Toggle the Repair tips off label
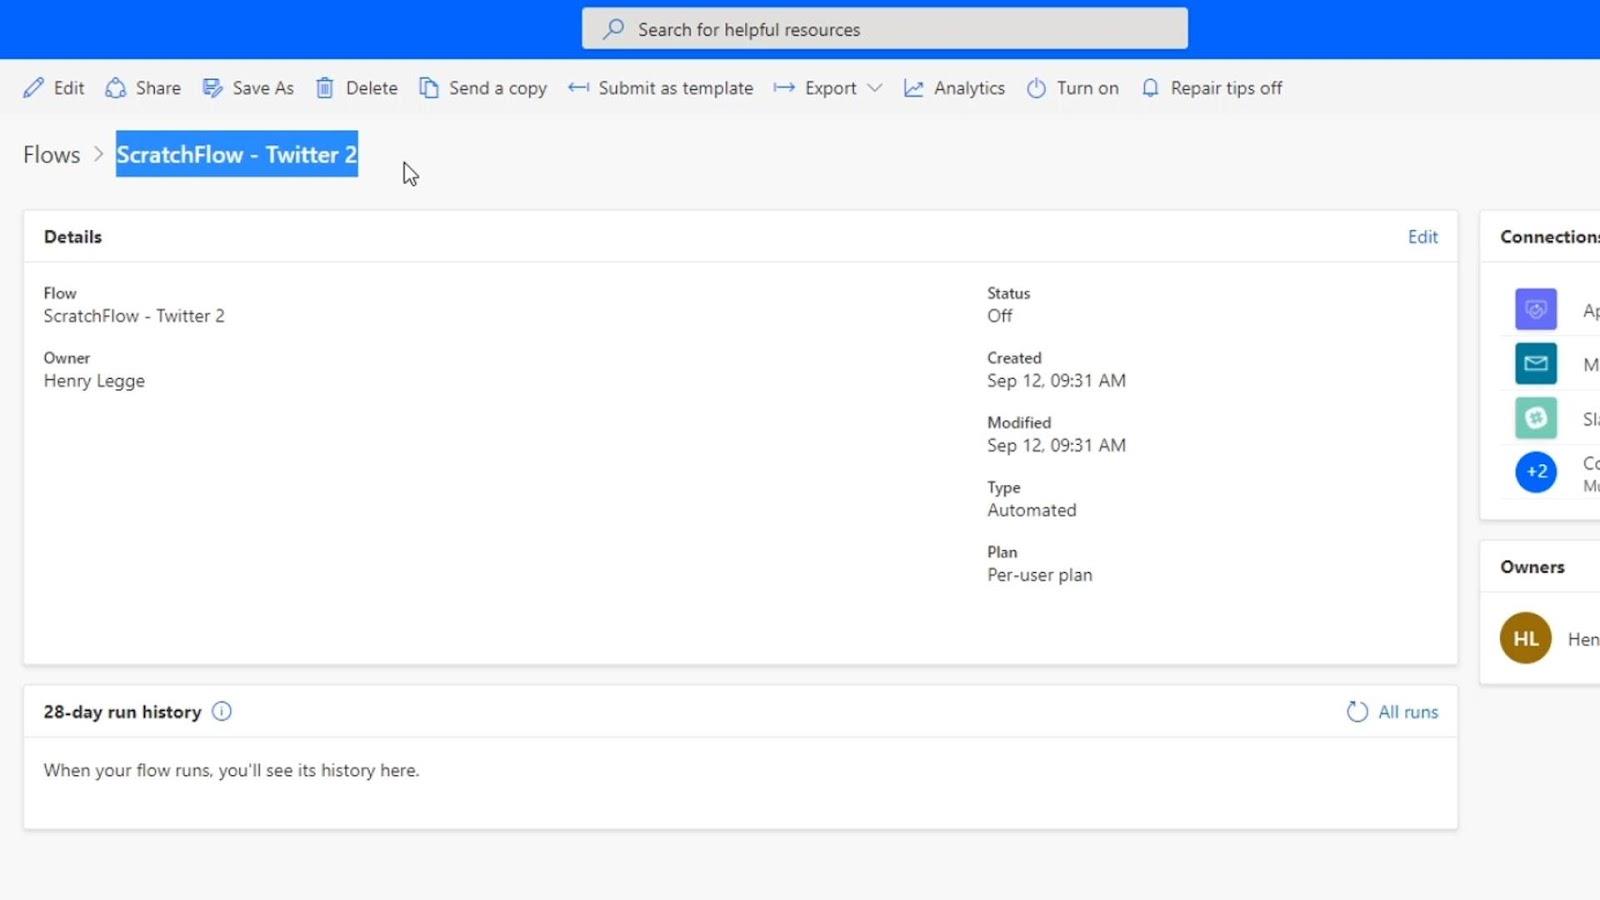Screen dimensions: 1600x900 click(1226, 88)
